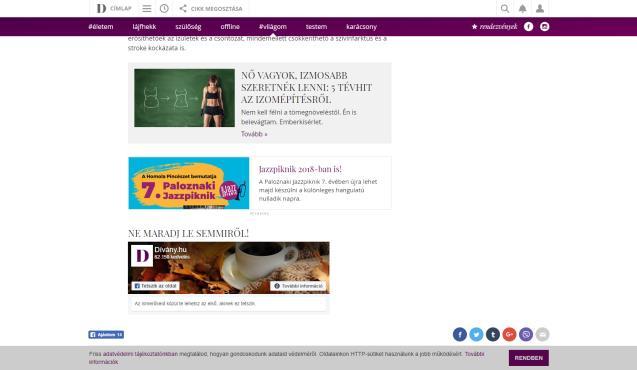
Task: Click the clock history icon
Action: [x=164, y=9]
